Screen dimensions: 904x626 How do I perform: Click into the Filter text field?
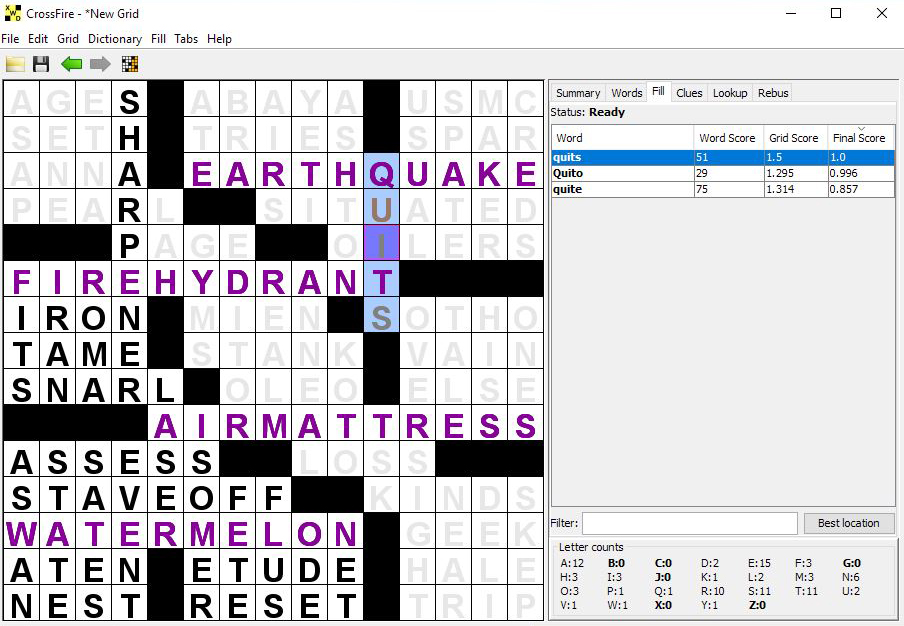[689, 523]
